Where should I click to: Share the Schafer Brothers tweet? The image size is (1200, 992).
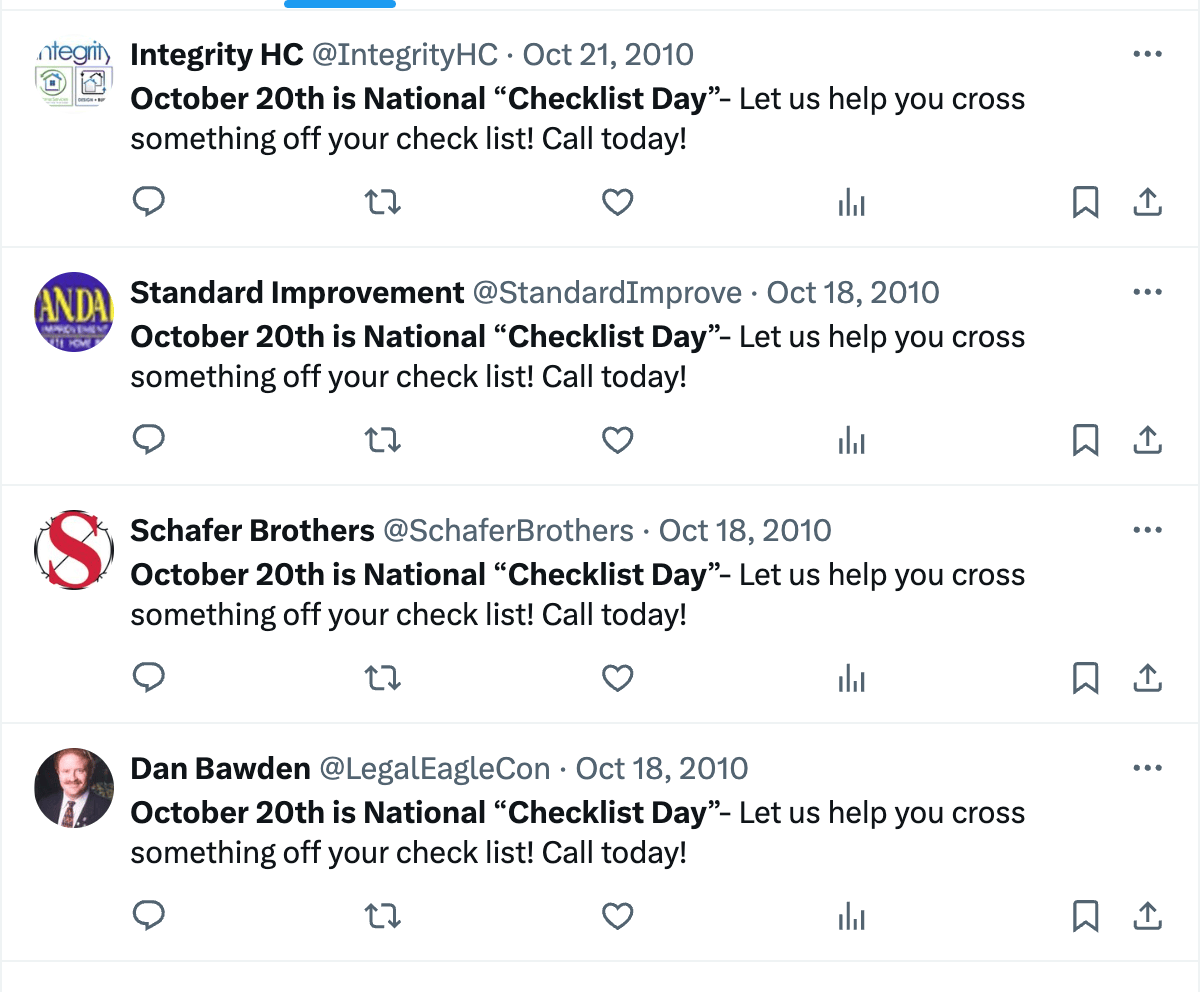point(1147,679)
